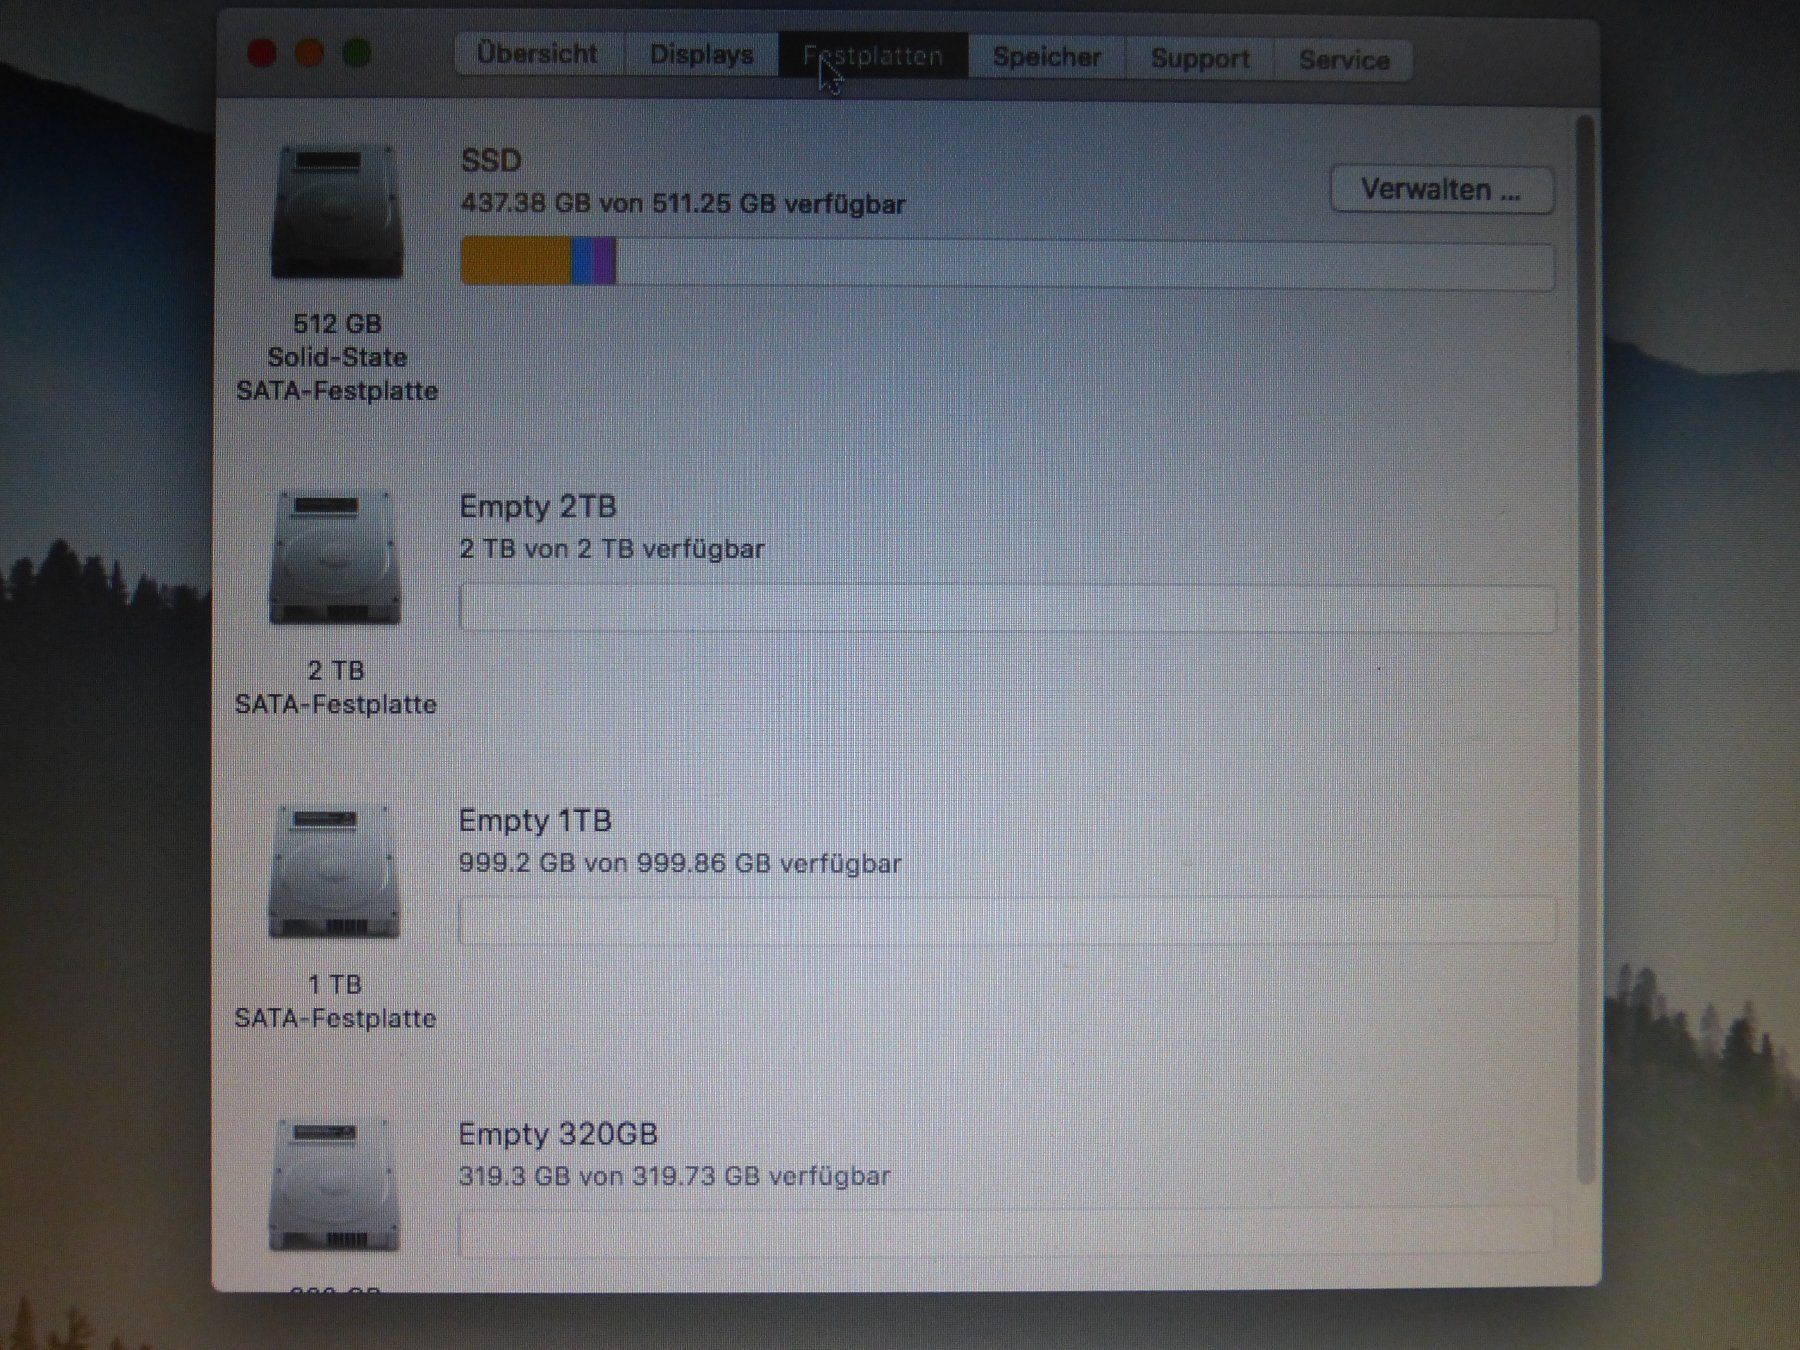Click the SSD drive icon

[x=337, y=213]
